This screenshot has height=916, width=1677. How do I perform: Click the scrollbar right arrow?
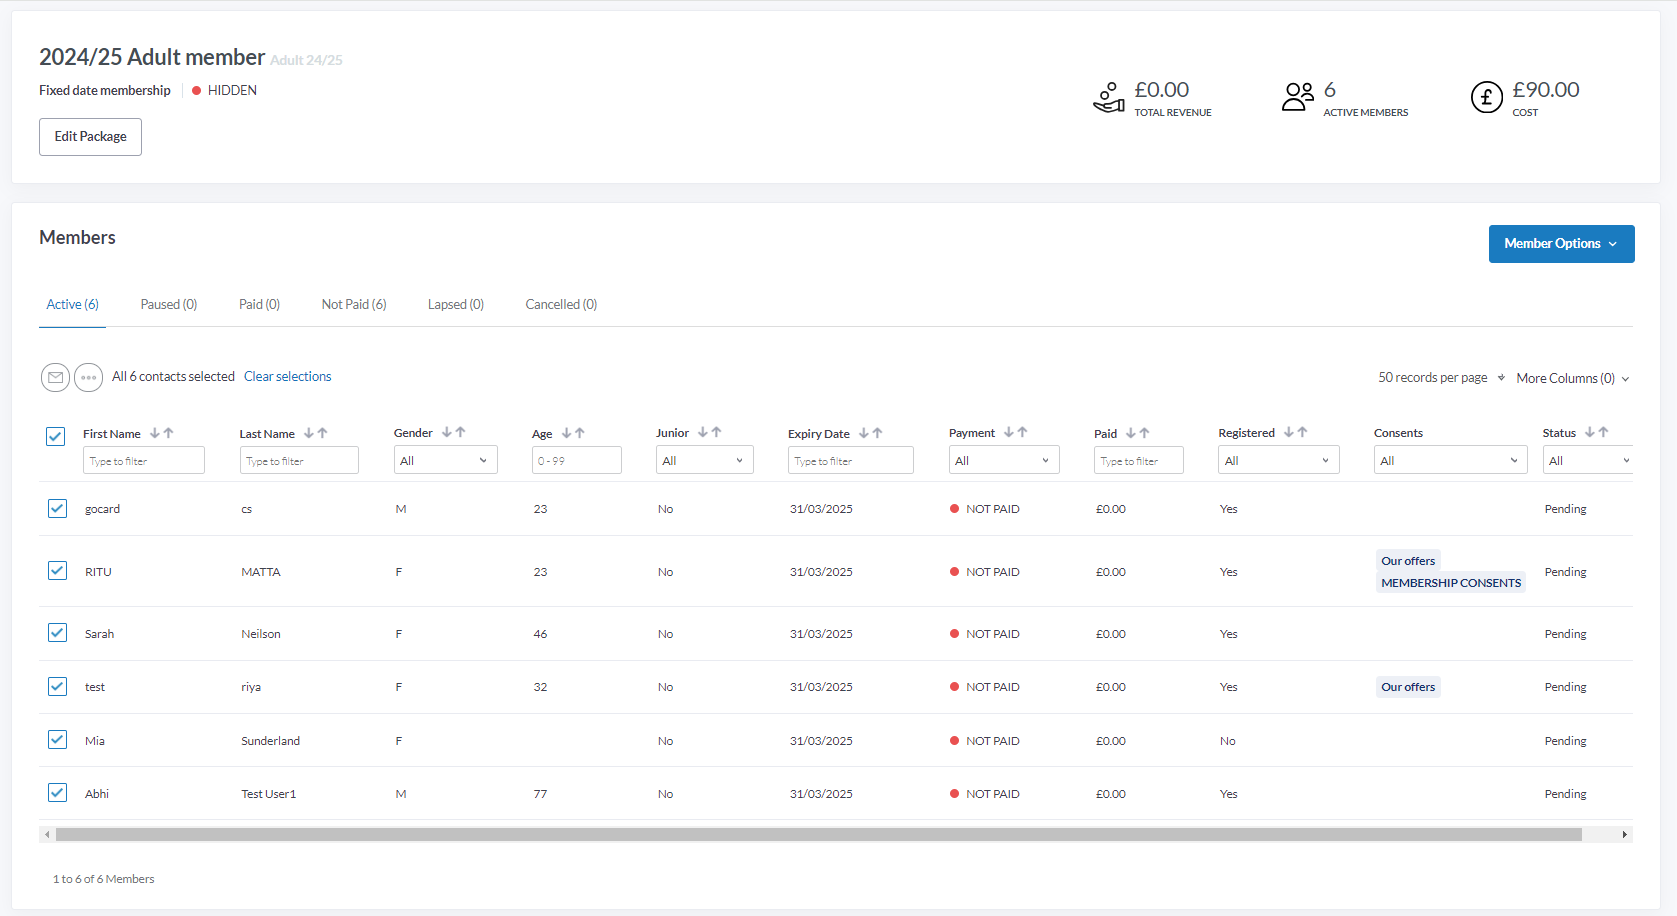pos(1625,834)
